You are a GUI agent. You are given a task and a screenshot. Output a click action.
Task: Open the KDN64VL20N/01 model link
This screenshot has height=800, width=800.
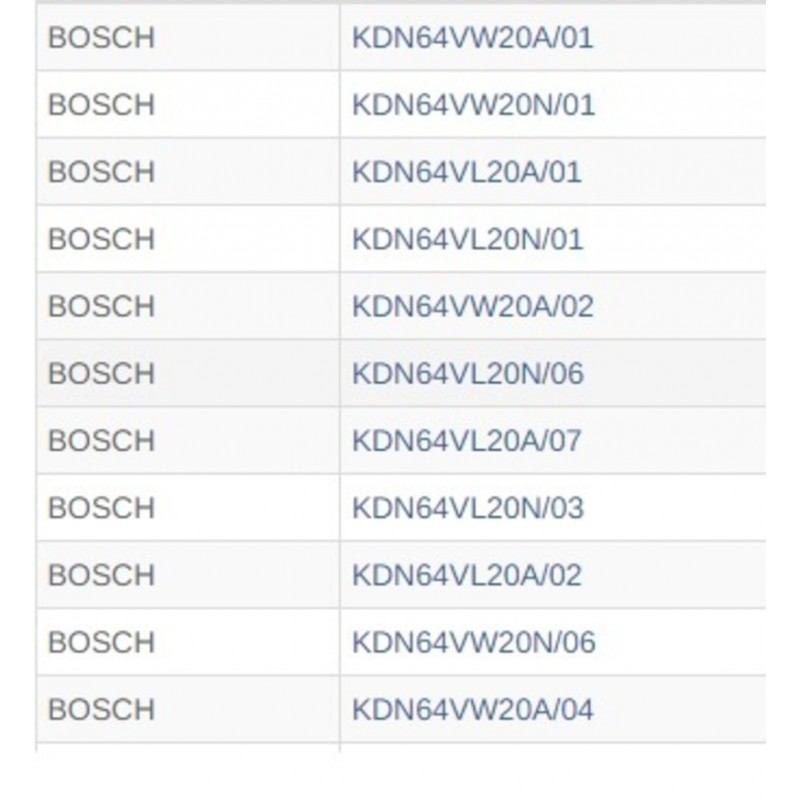[x=467, y=239]
